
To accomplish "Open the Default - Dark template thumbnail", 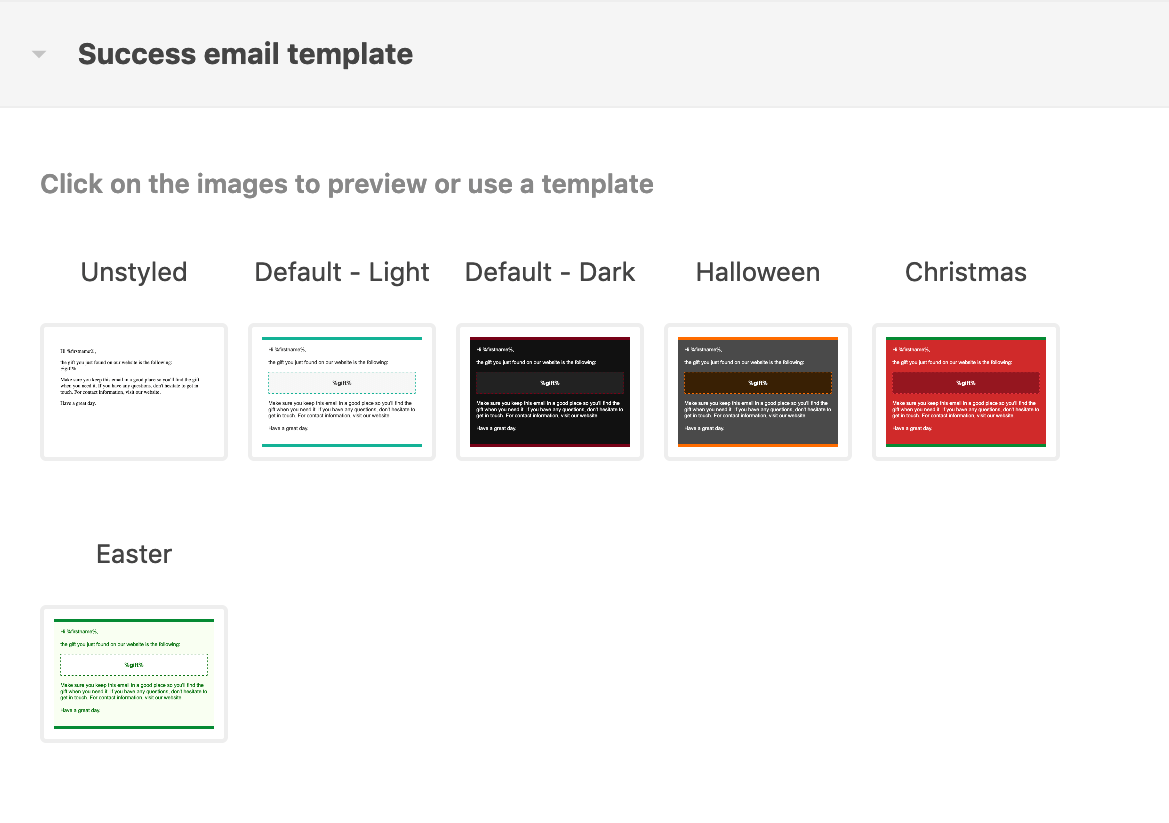I will click(x=549, y=392).
